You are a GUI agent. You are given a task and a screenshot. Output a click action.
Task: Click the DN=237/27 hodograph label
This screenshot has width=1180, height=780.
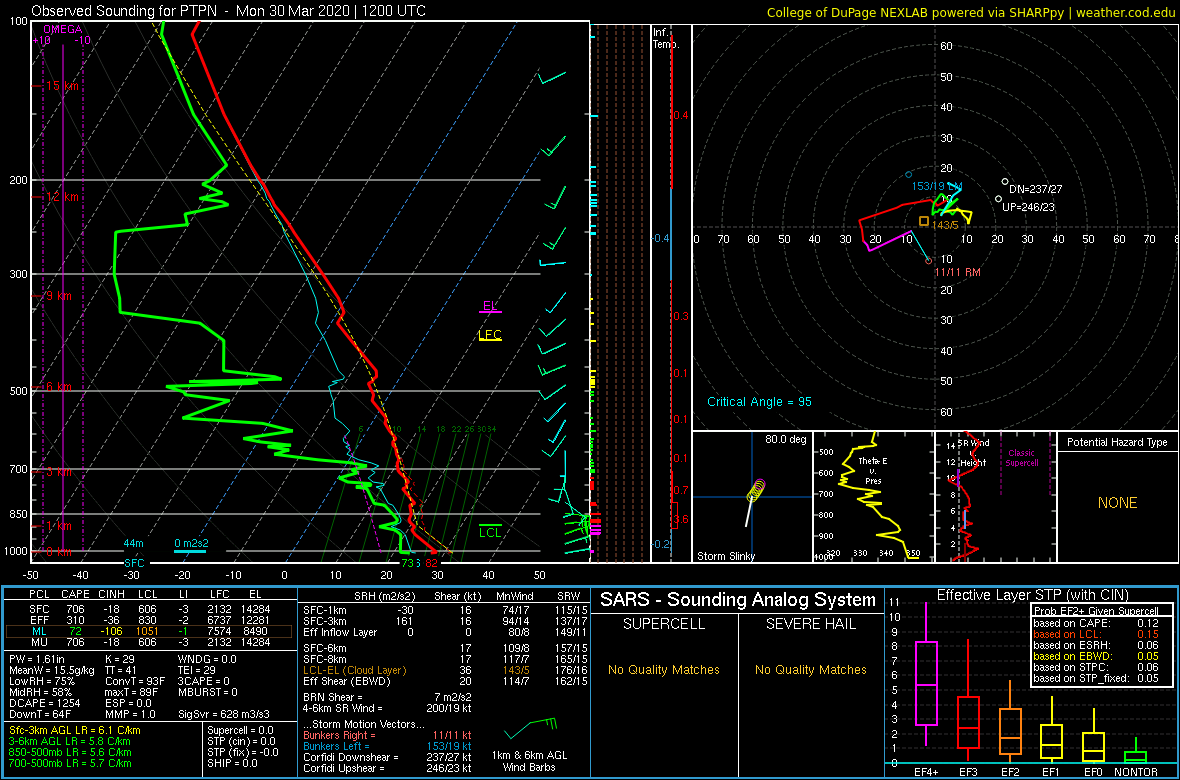[1035, 190]
